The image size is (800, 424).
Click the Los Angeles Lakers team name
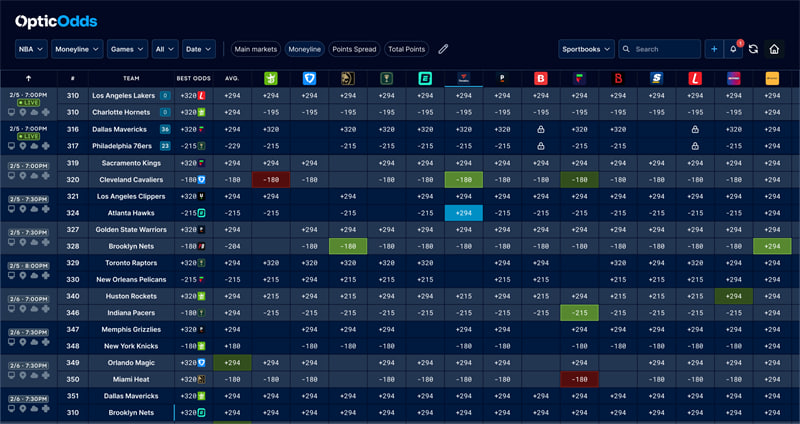[125, 95]
